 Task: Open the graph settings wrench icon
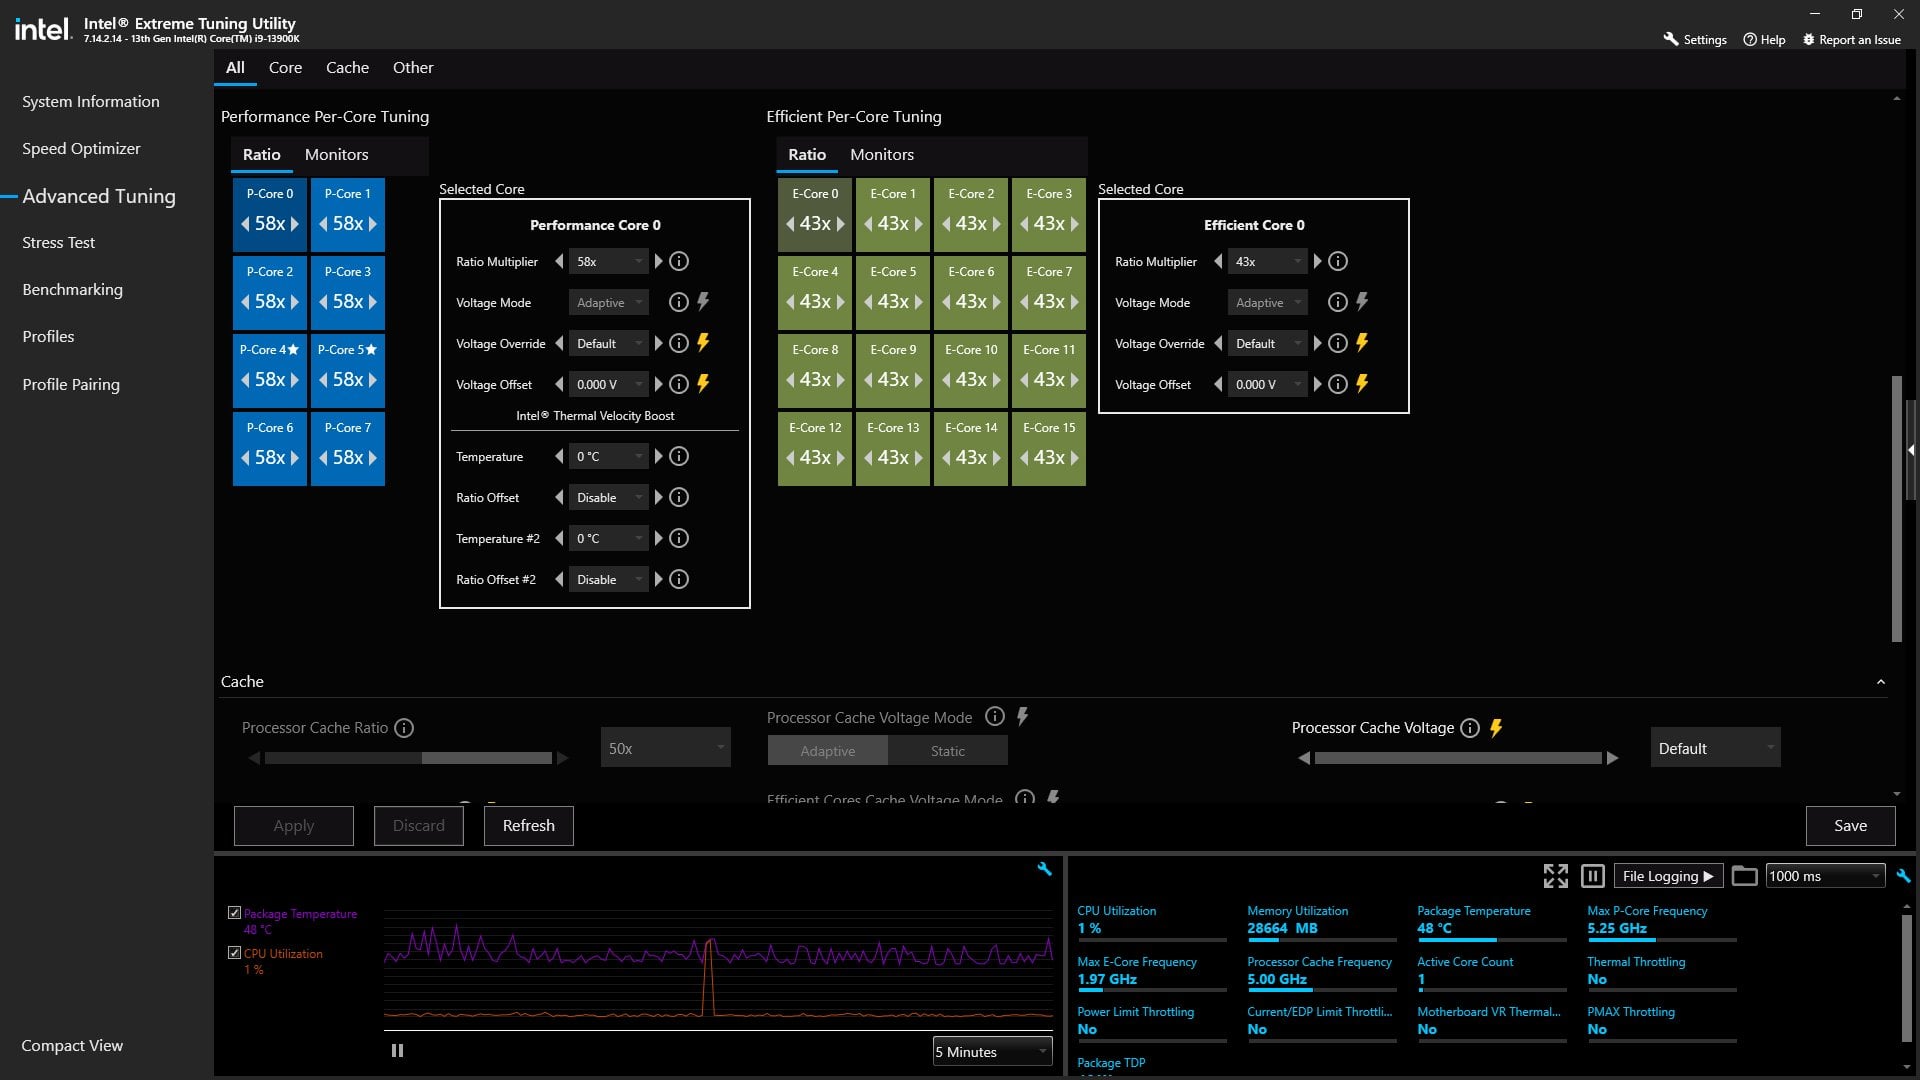(x=1044, y=869)
